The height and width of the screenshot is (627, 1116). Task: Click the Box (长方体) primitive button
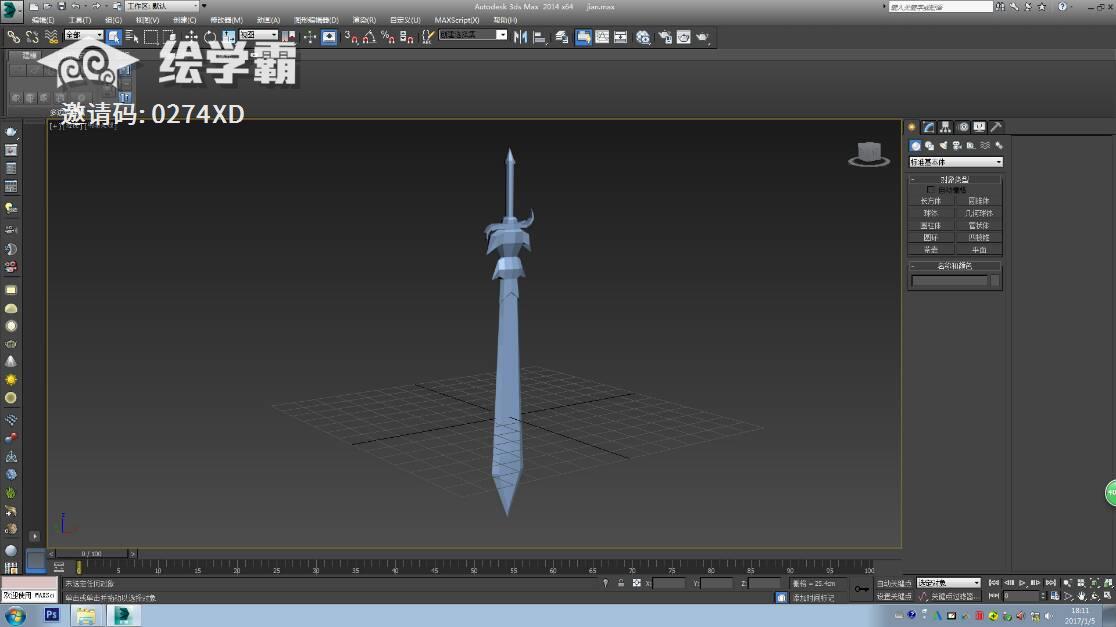coord(931,201)
